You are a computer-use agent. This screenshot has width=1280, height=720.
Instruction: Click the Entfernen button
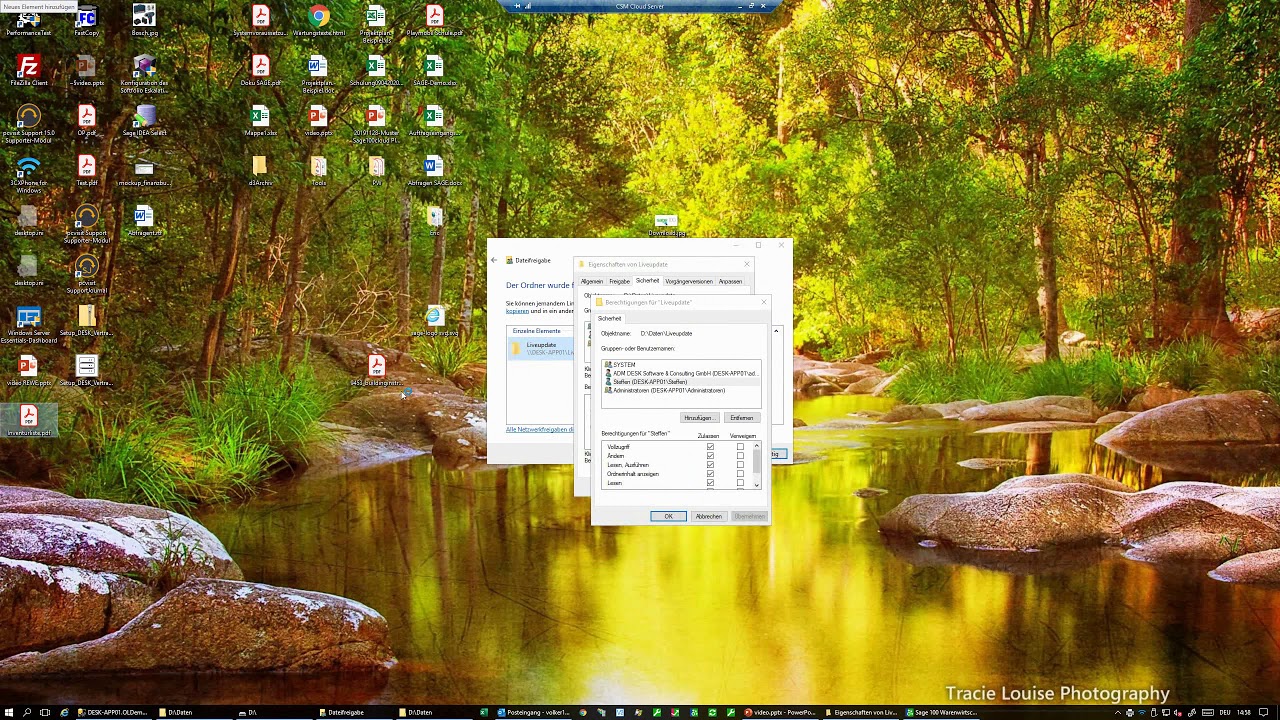pyautogui.click(x=742, y=418)
